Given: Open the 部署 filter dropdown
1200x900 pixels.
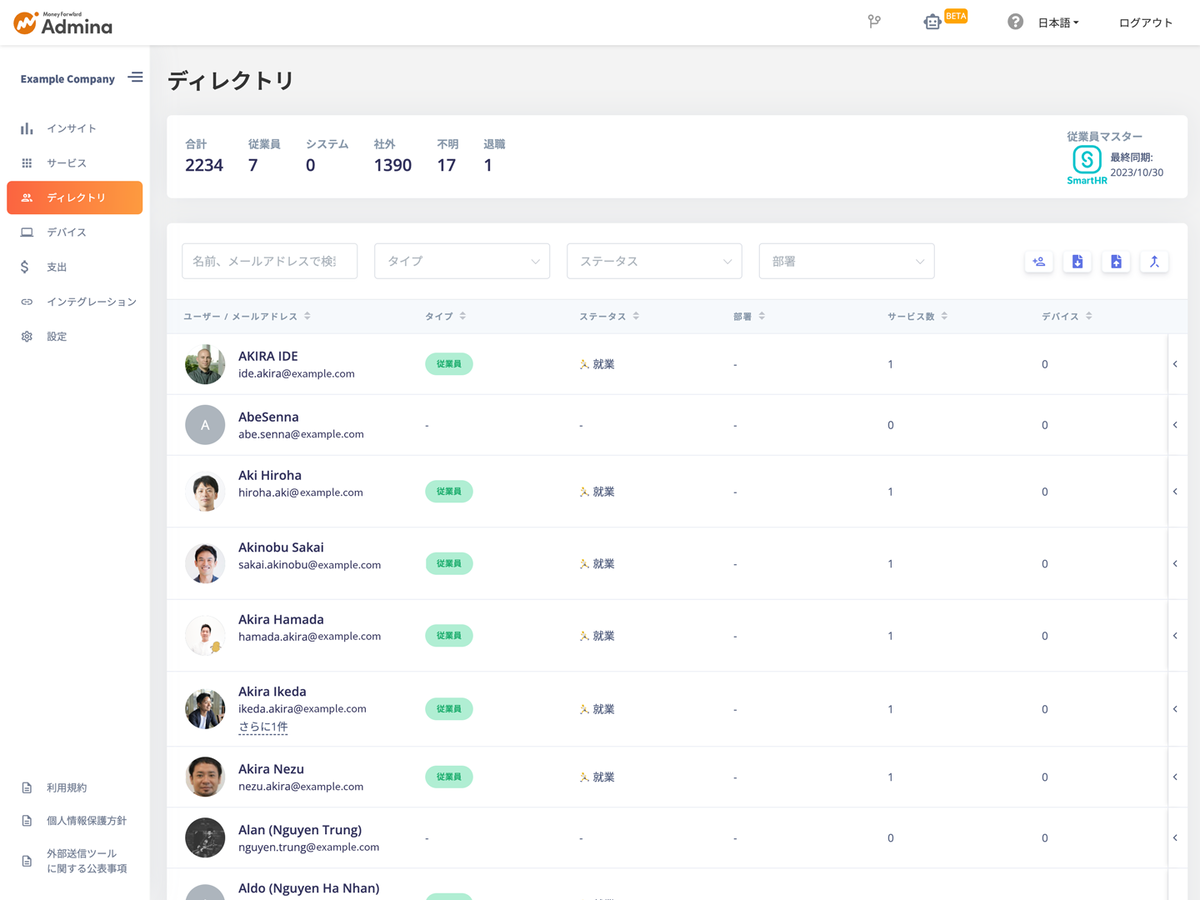Looking at the screenshot, I should (x=846, y=261).
